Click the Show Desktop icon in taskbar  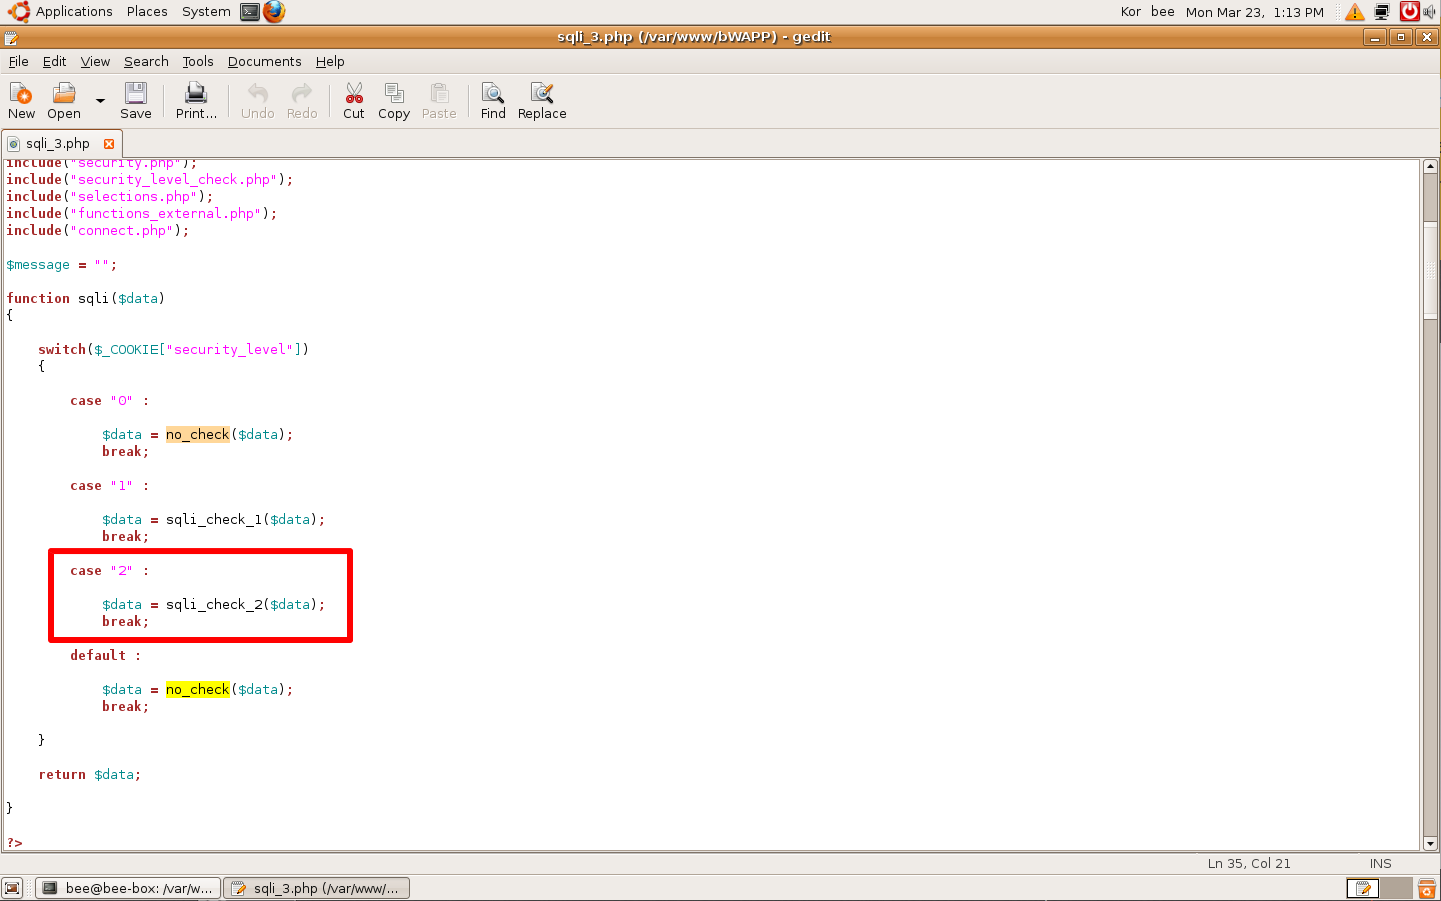[x=13, y=888]
